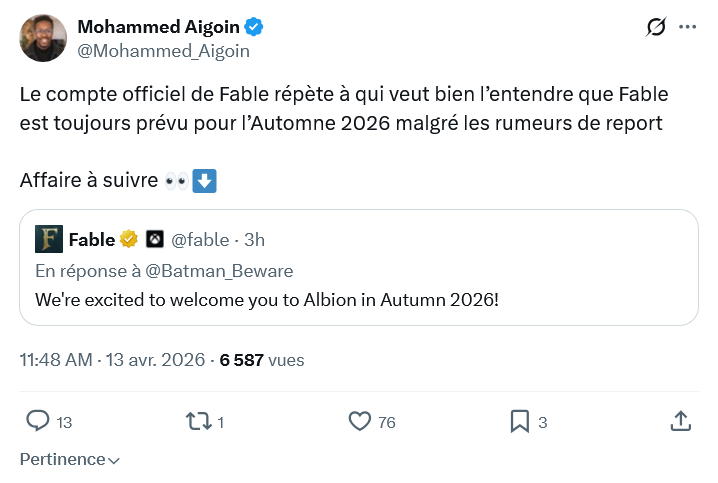This screenshot has height=483, width=718.
Task: Click the 6 587 vues view count
Action: [x=262, y=360]
